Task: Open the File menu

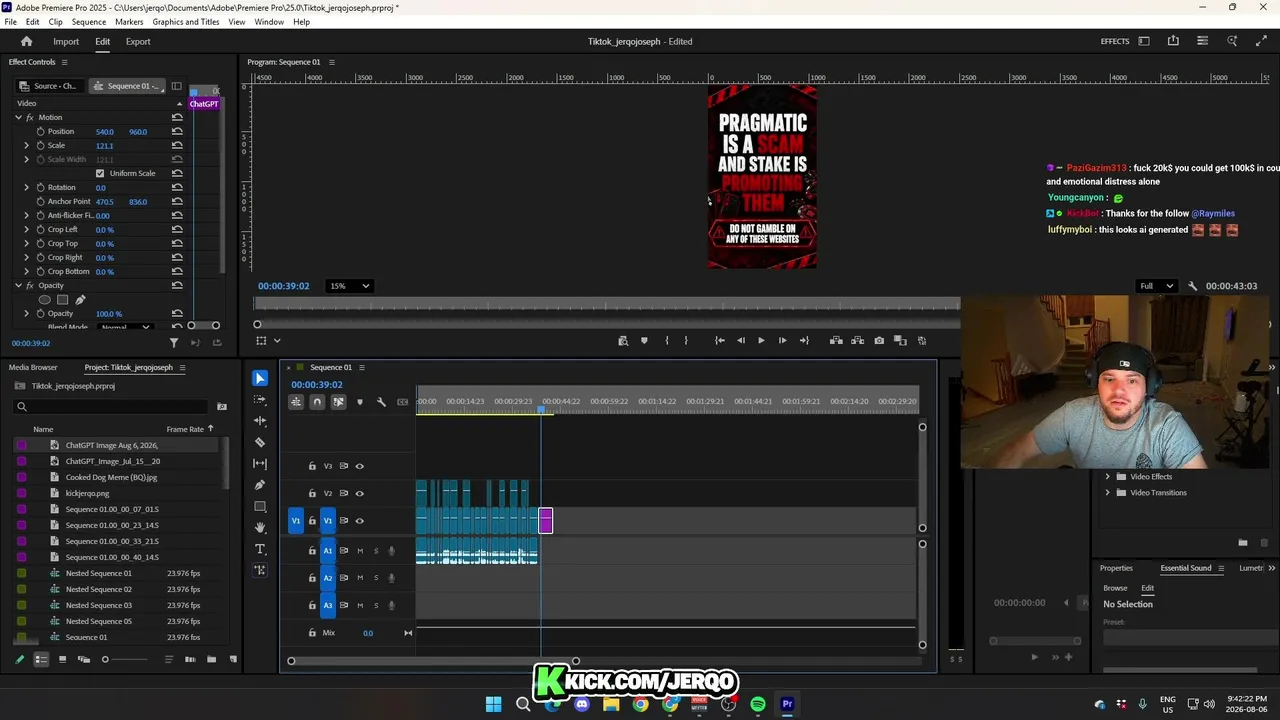Action: [x=10, y=22]
